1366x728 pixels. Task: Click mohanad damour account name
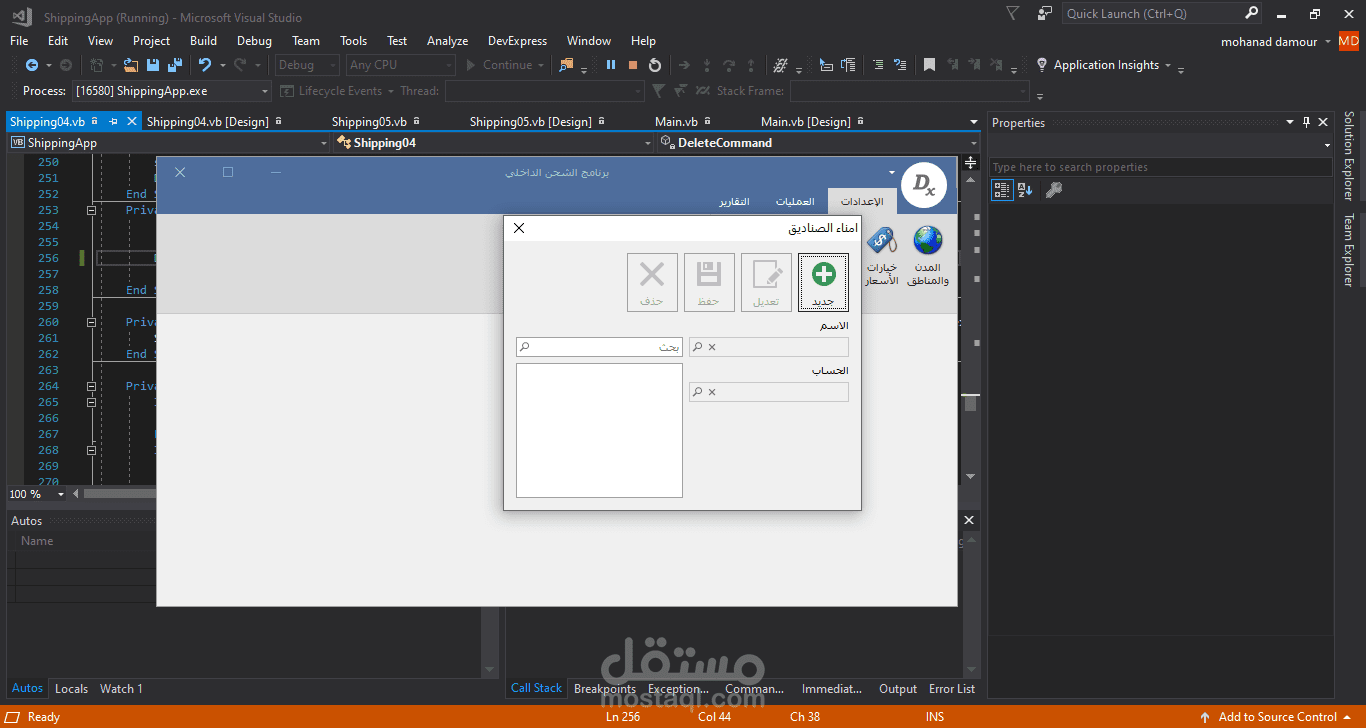1269,42
